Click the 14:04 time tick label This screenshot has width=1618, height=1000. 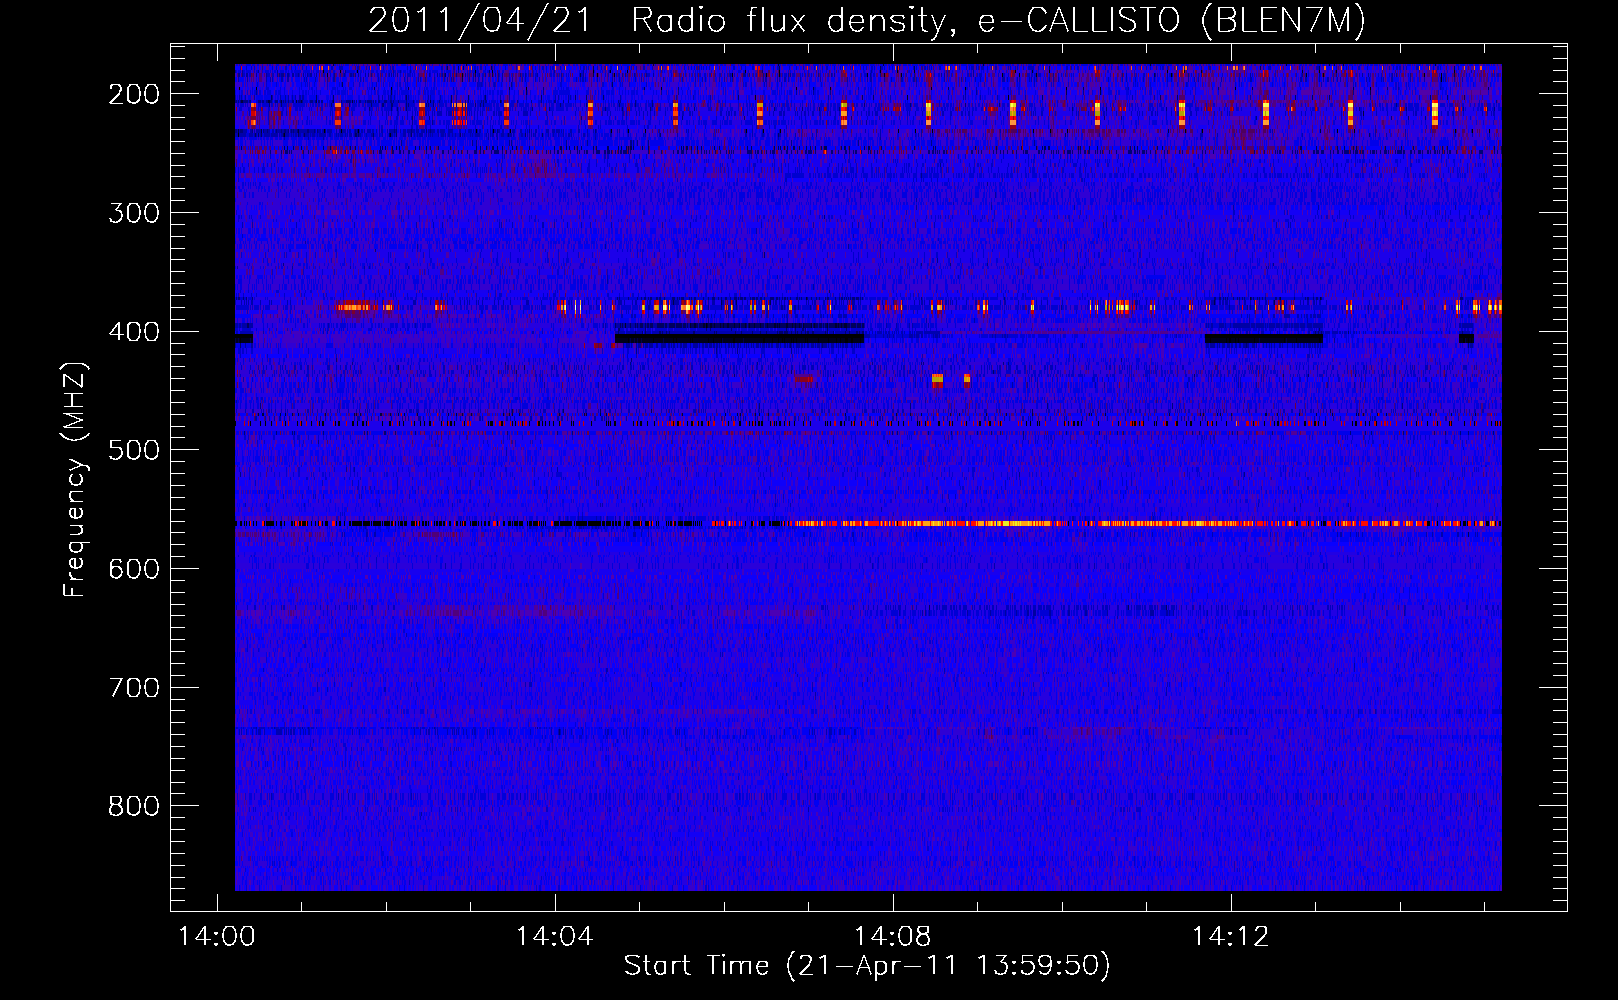[x=555, y=936]
